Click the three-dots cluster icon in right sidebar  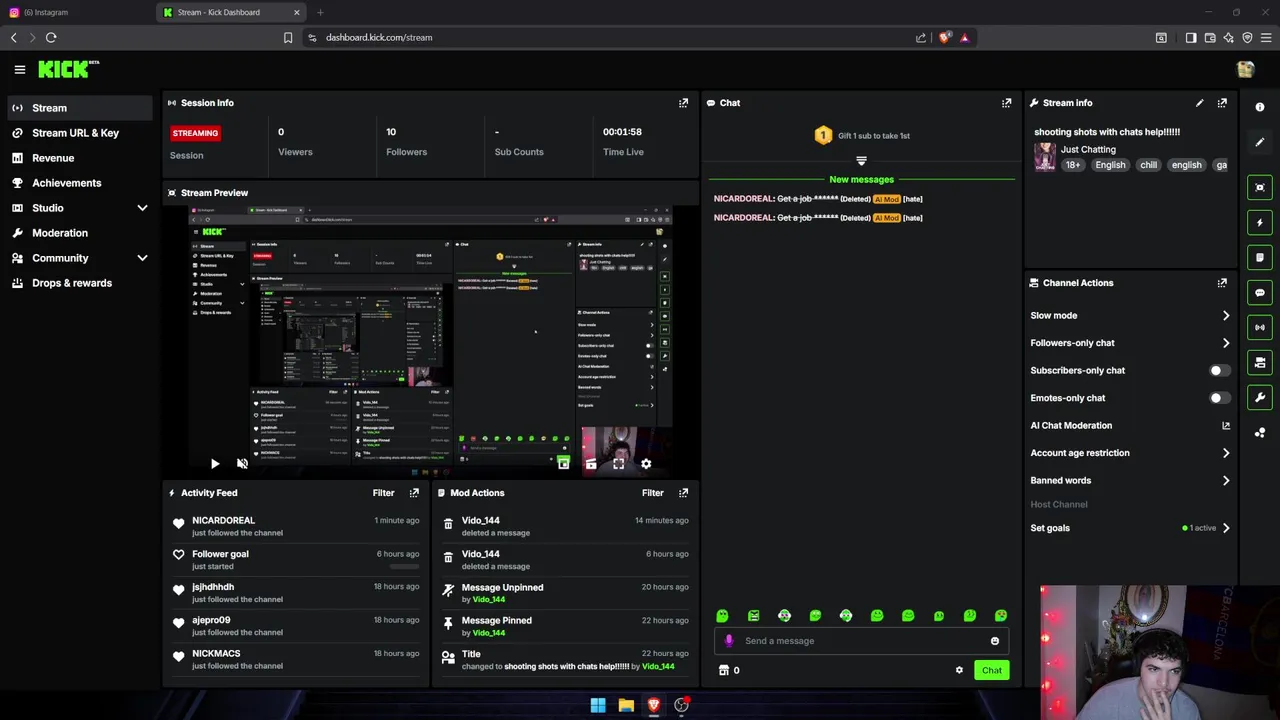[1260, 432]
